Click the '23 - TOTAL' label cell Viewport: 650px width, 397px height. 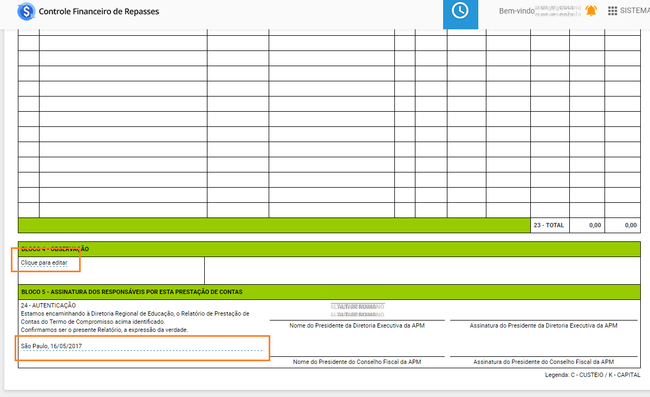(549, 225)
